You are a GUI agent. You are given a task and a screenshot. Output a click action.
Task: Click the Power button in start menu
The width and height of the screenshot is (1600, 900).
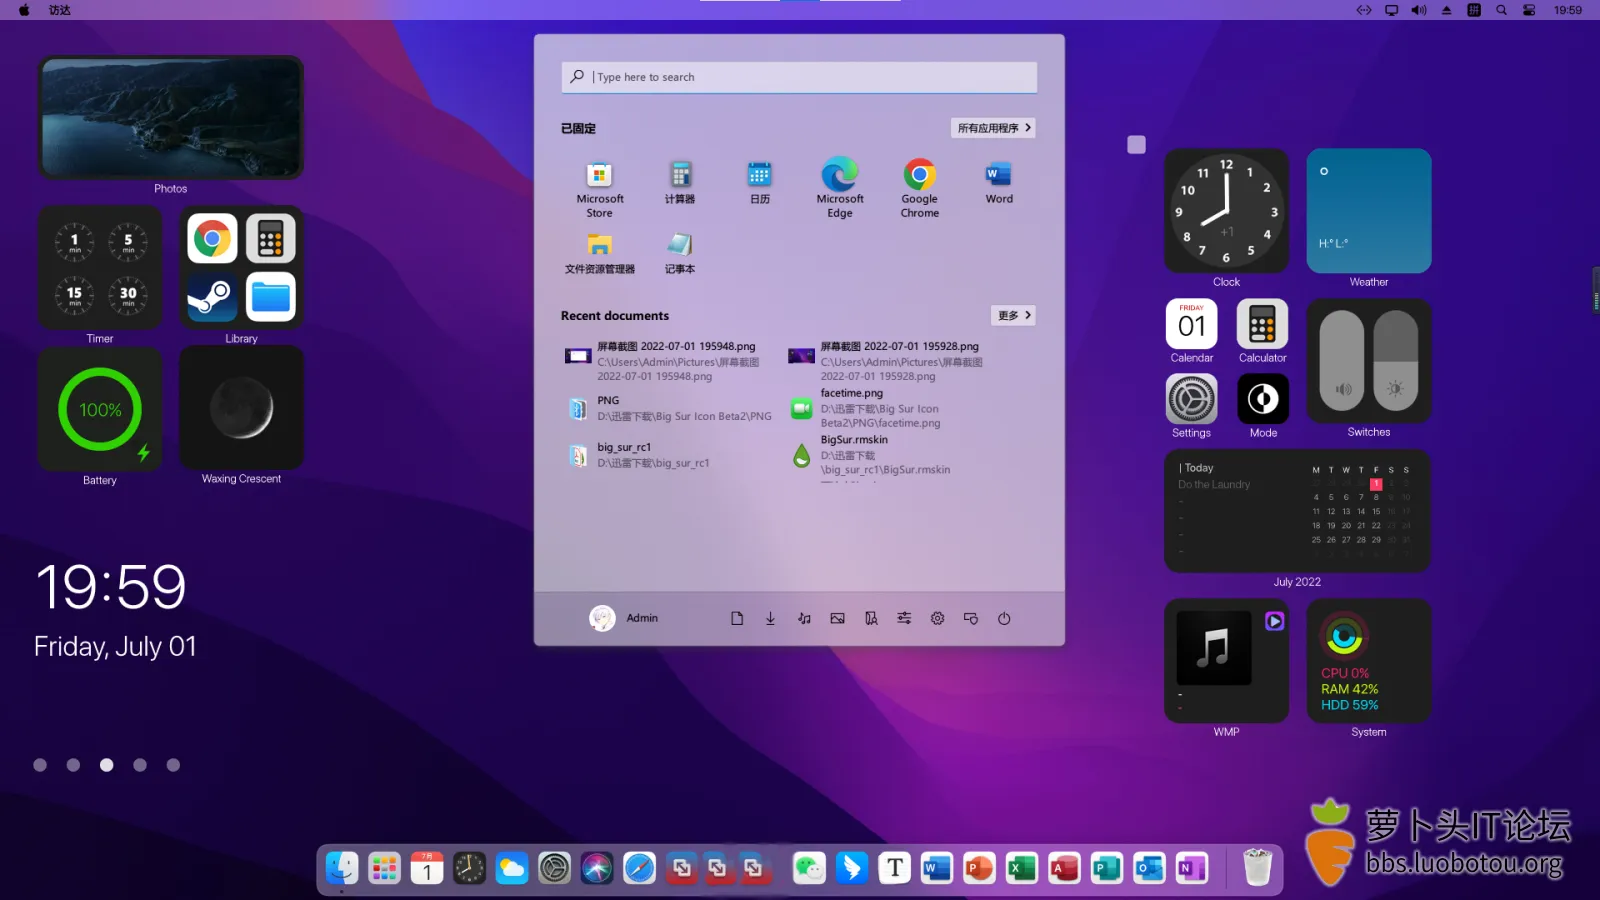[1004, 618]
